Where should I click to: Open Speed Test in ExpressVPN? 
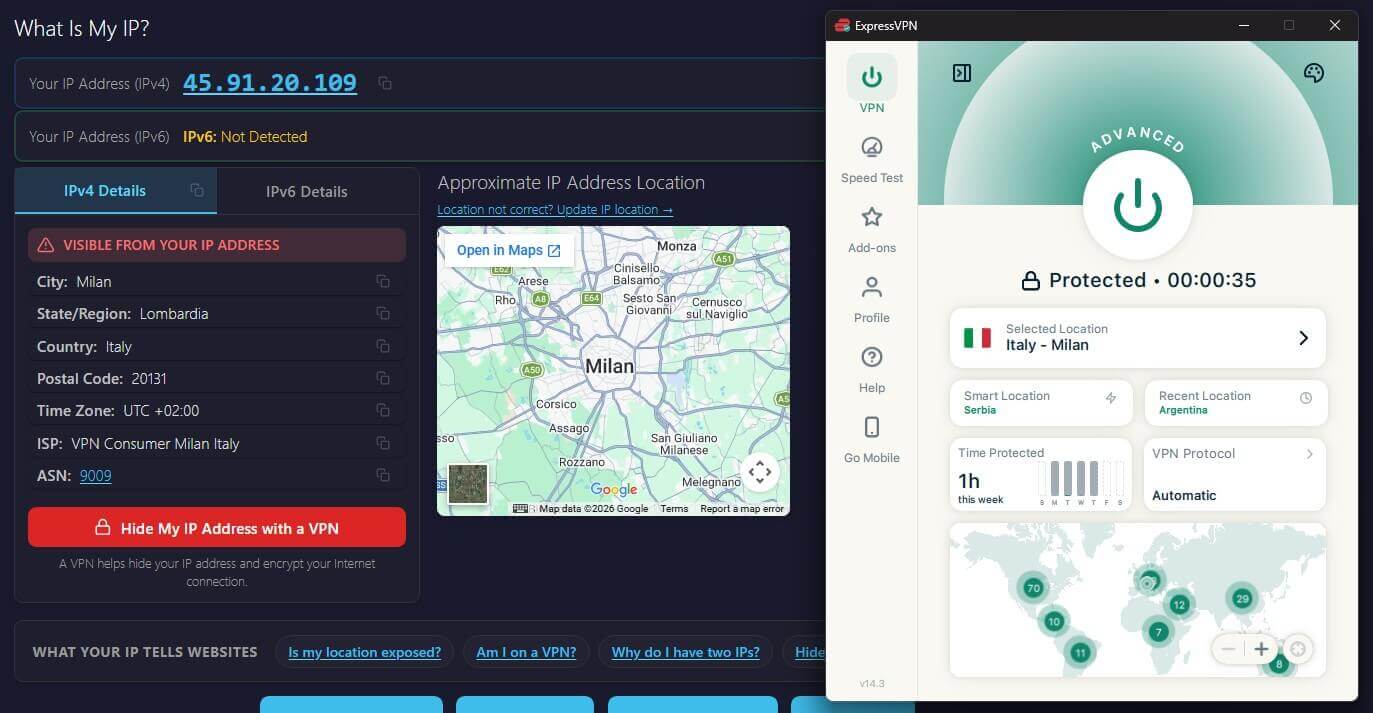tap(872, 159)
